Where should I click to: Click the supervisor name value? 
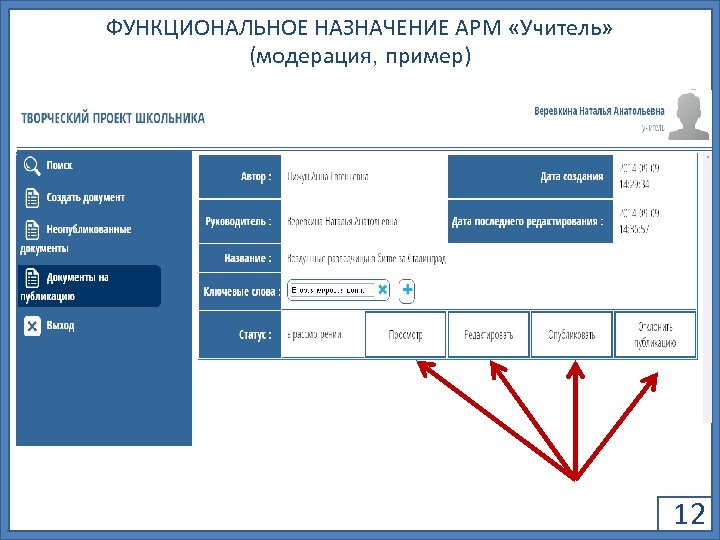click(343, 221)
